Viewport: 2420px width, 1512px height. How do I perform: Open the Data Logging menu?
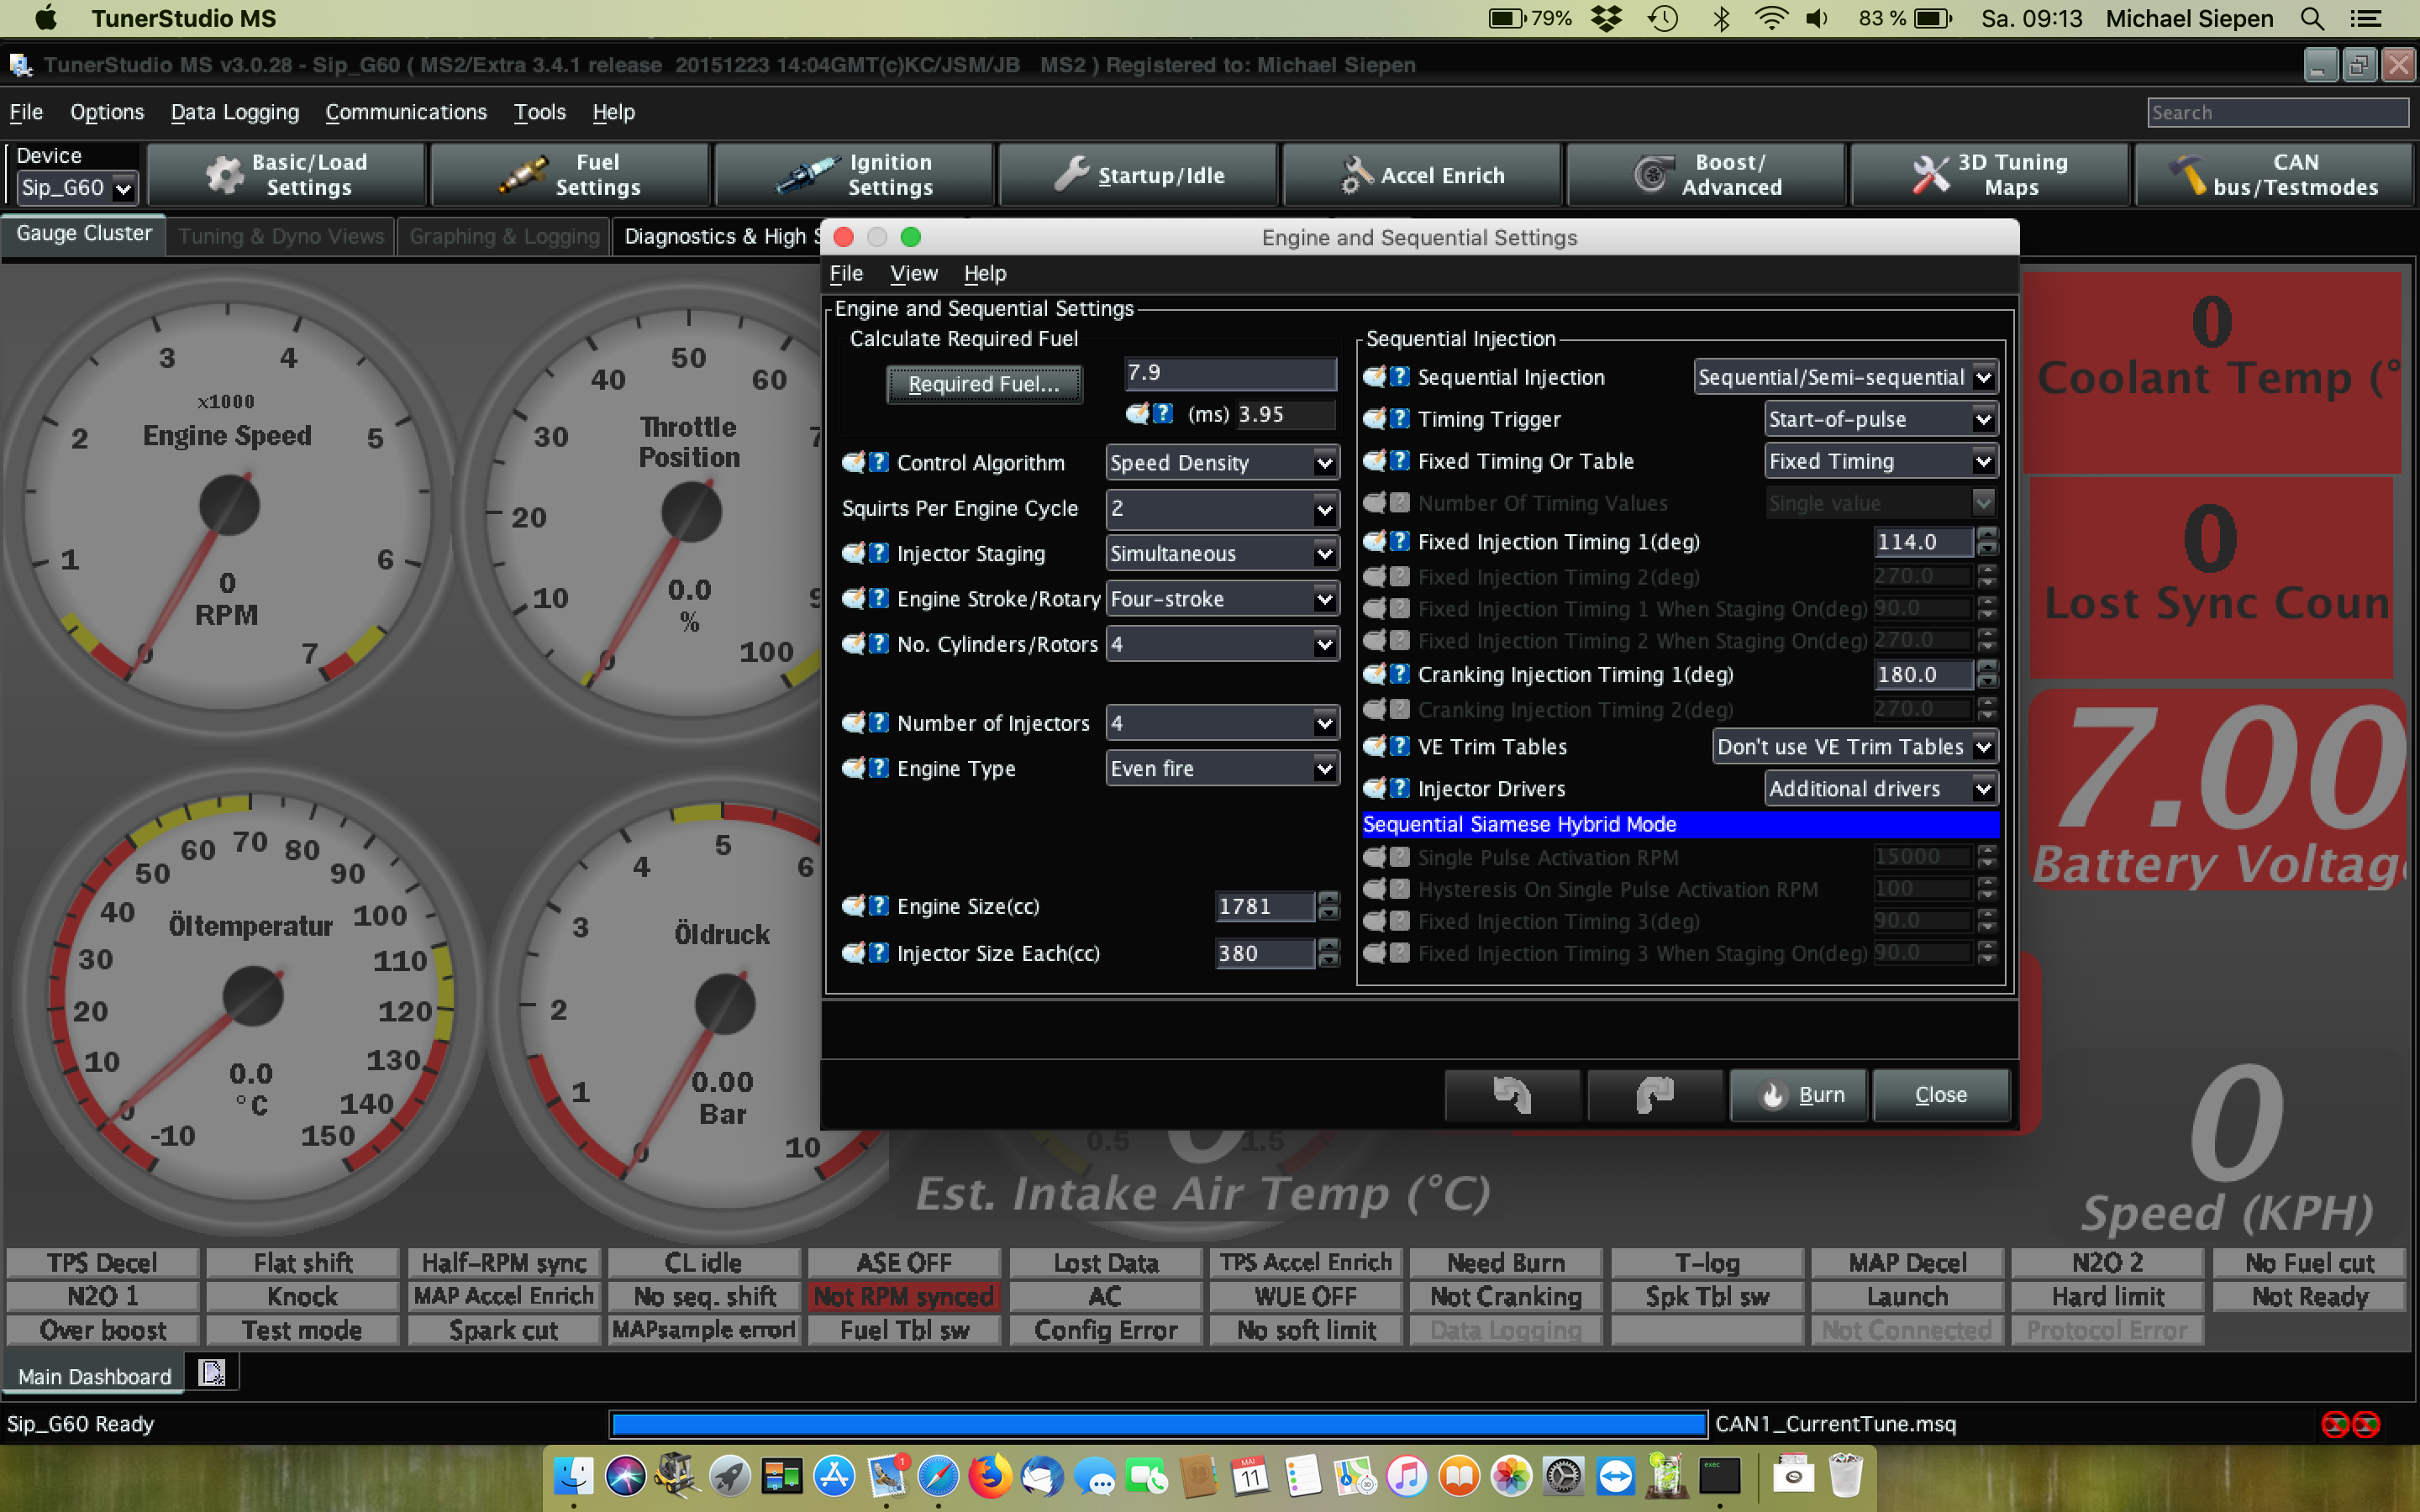point(234,112)
